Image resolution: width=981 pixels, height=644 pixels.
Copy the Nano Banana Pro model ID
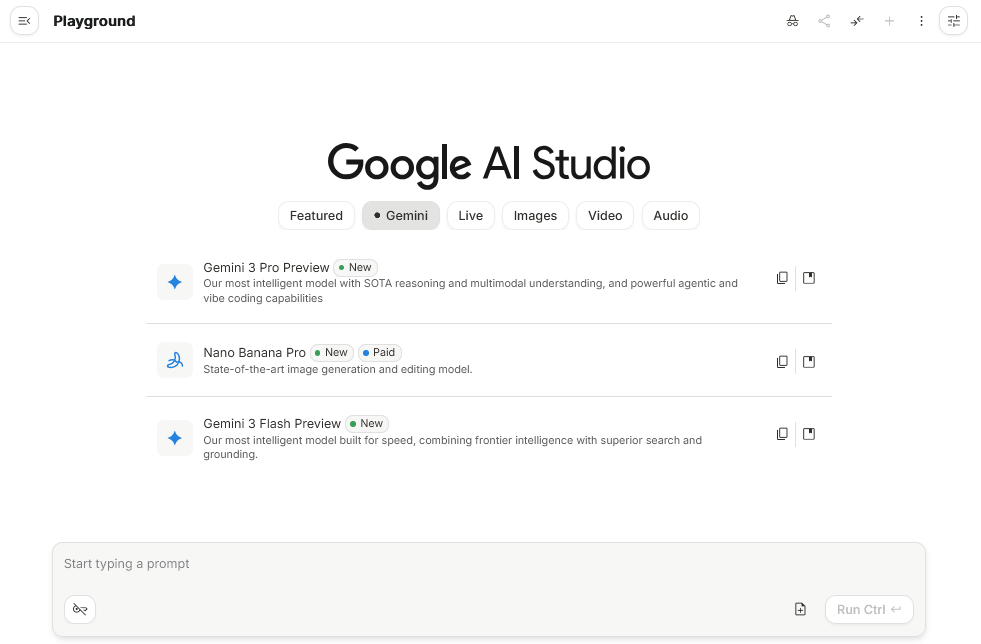click(x=782, y=361)
